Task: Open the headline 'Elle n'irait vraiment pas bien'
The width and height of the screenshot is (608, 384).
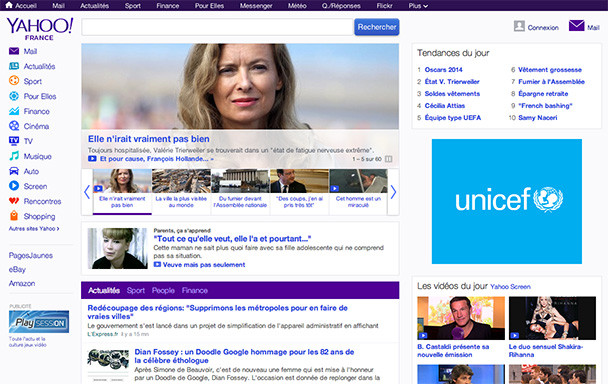Action: 149,139
